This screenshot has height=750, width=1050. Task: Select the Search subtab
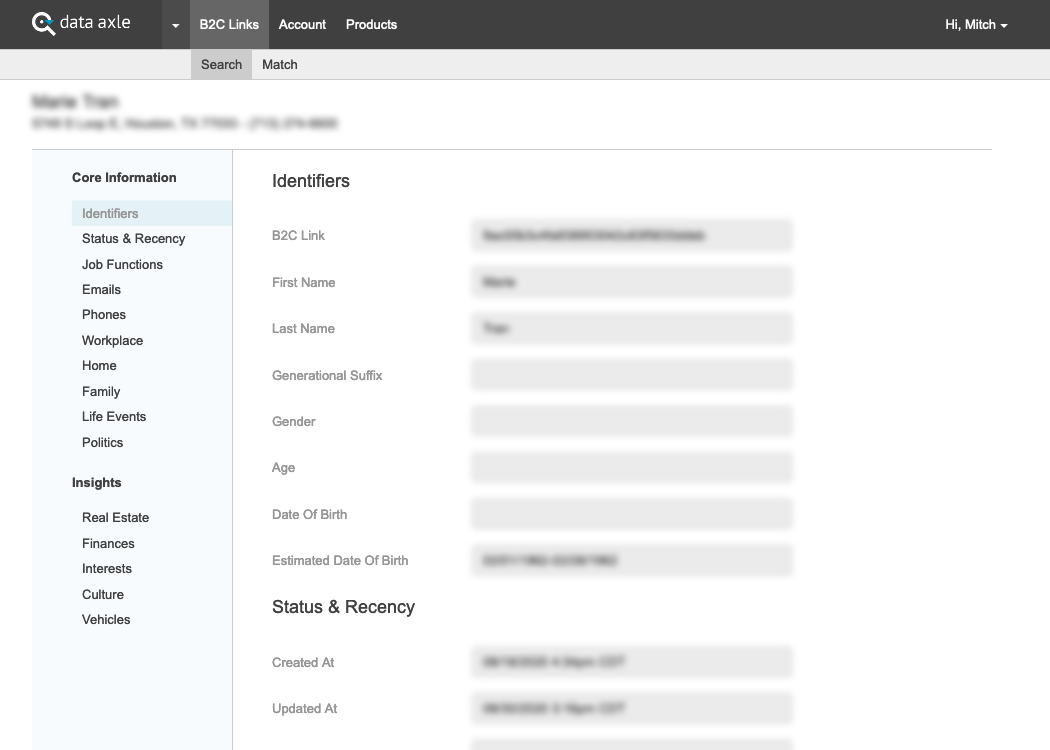[x=221, y=64]
